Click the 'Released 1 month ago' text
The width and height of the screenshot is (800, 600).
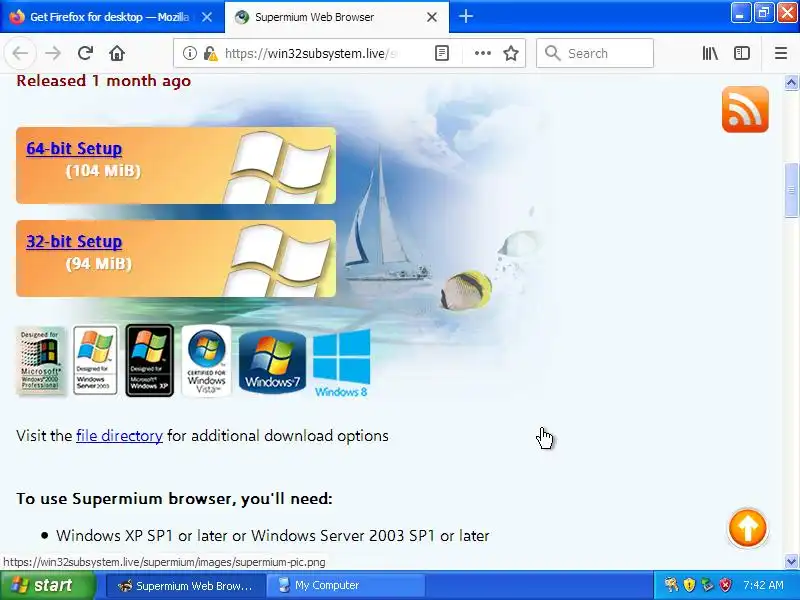104,81
